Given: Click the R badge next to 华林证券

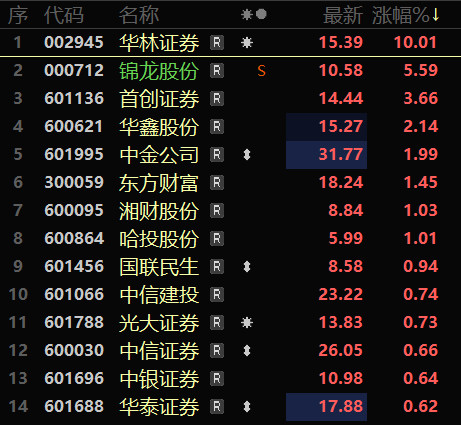Looking at the screenshot, I should [x=217, y=43].
